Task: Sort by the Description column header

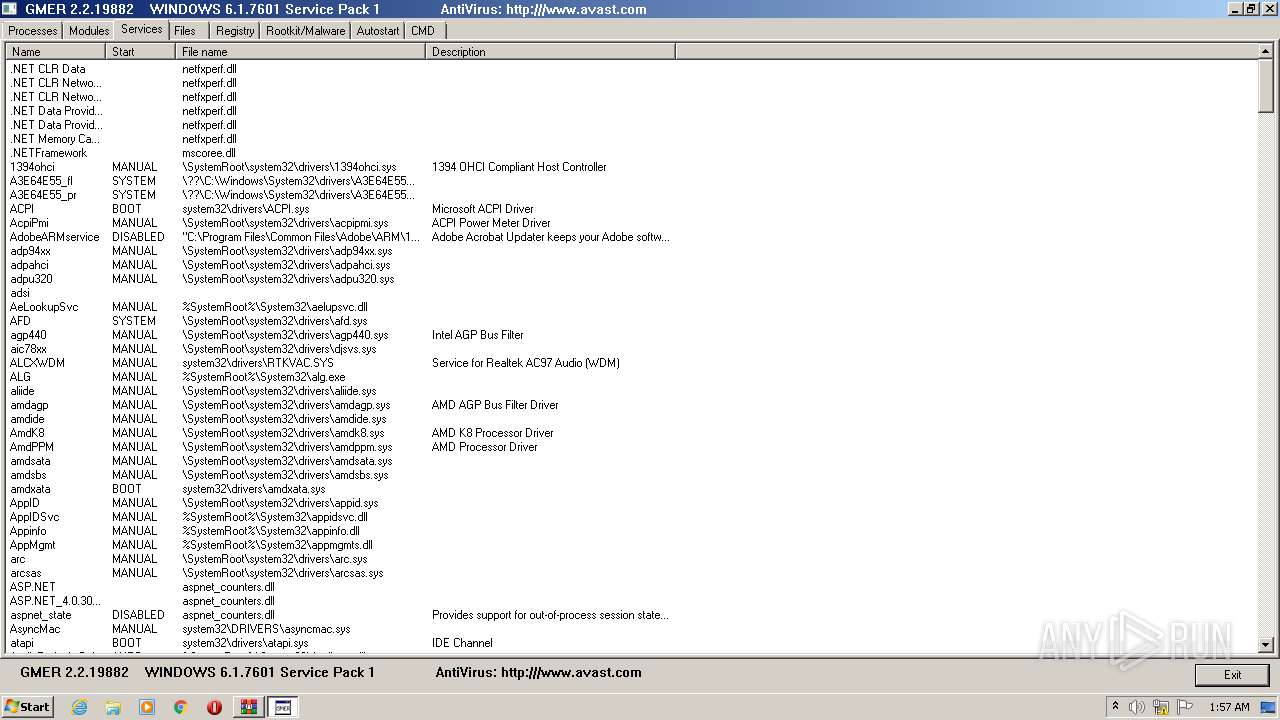Action: 551,52
